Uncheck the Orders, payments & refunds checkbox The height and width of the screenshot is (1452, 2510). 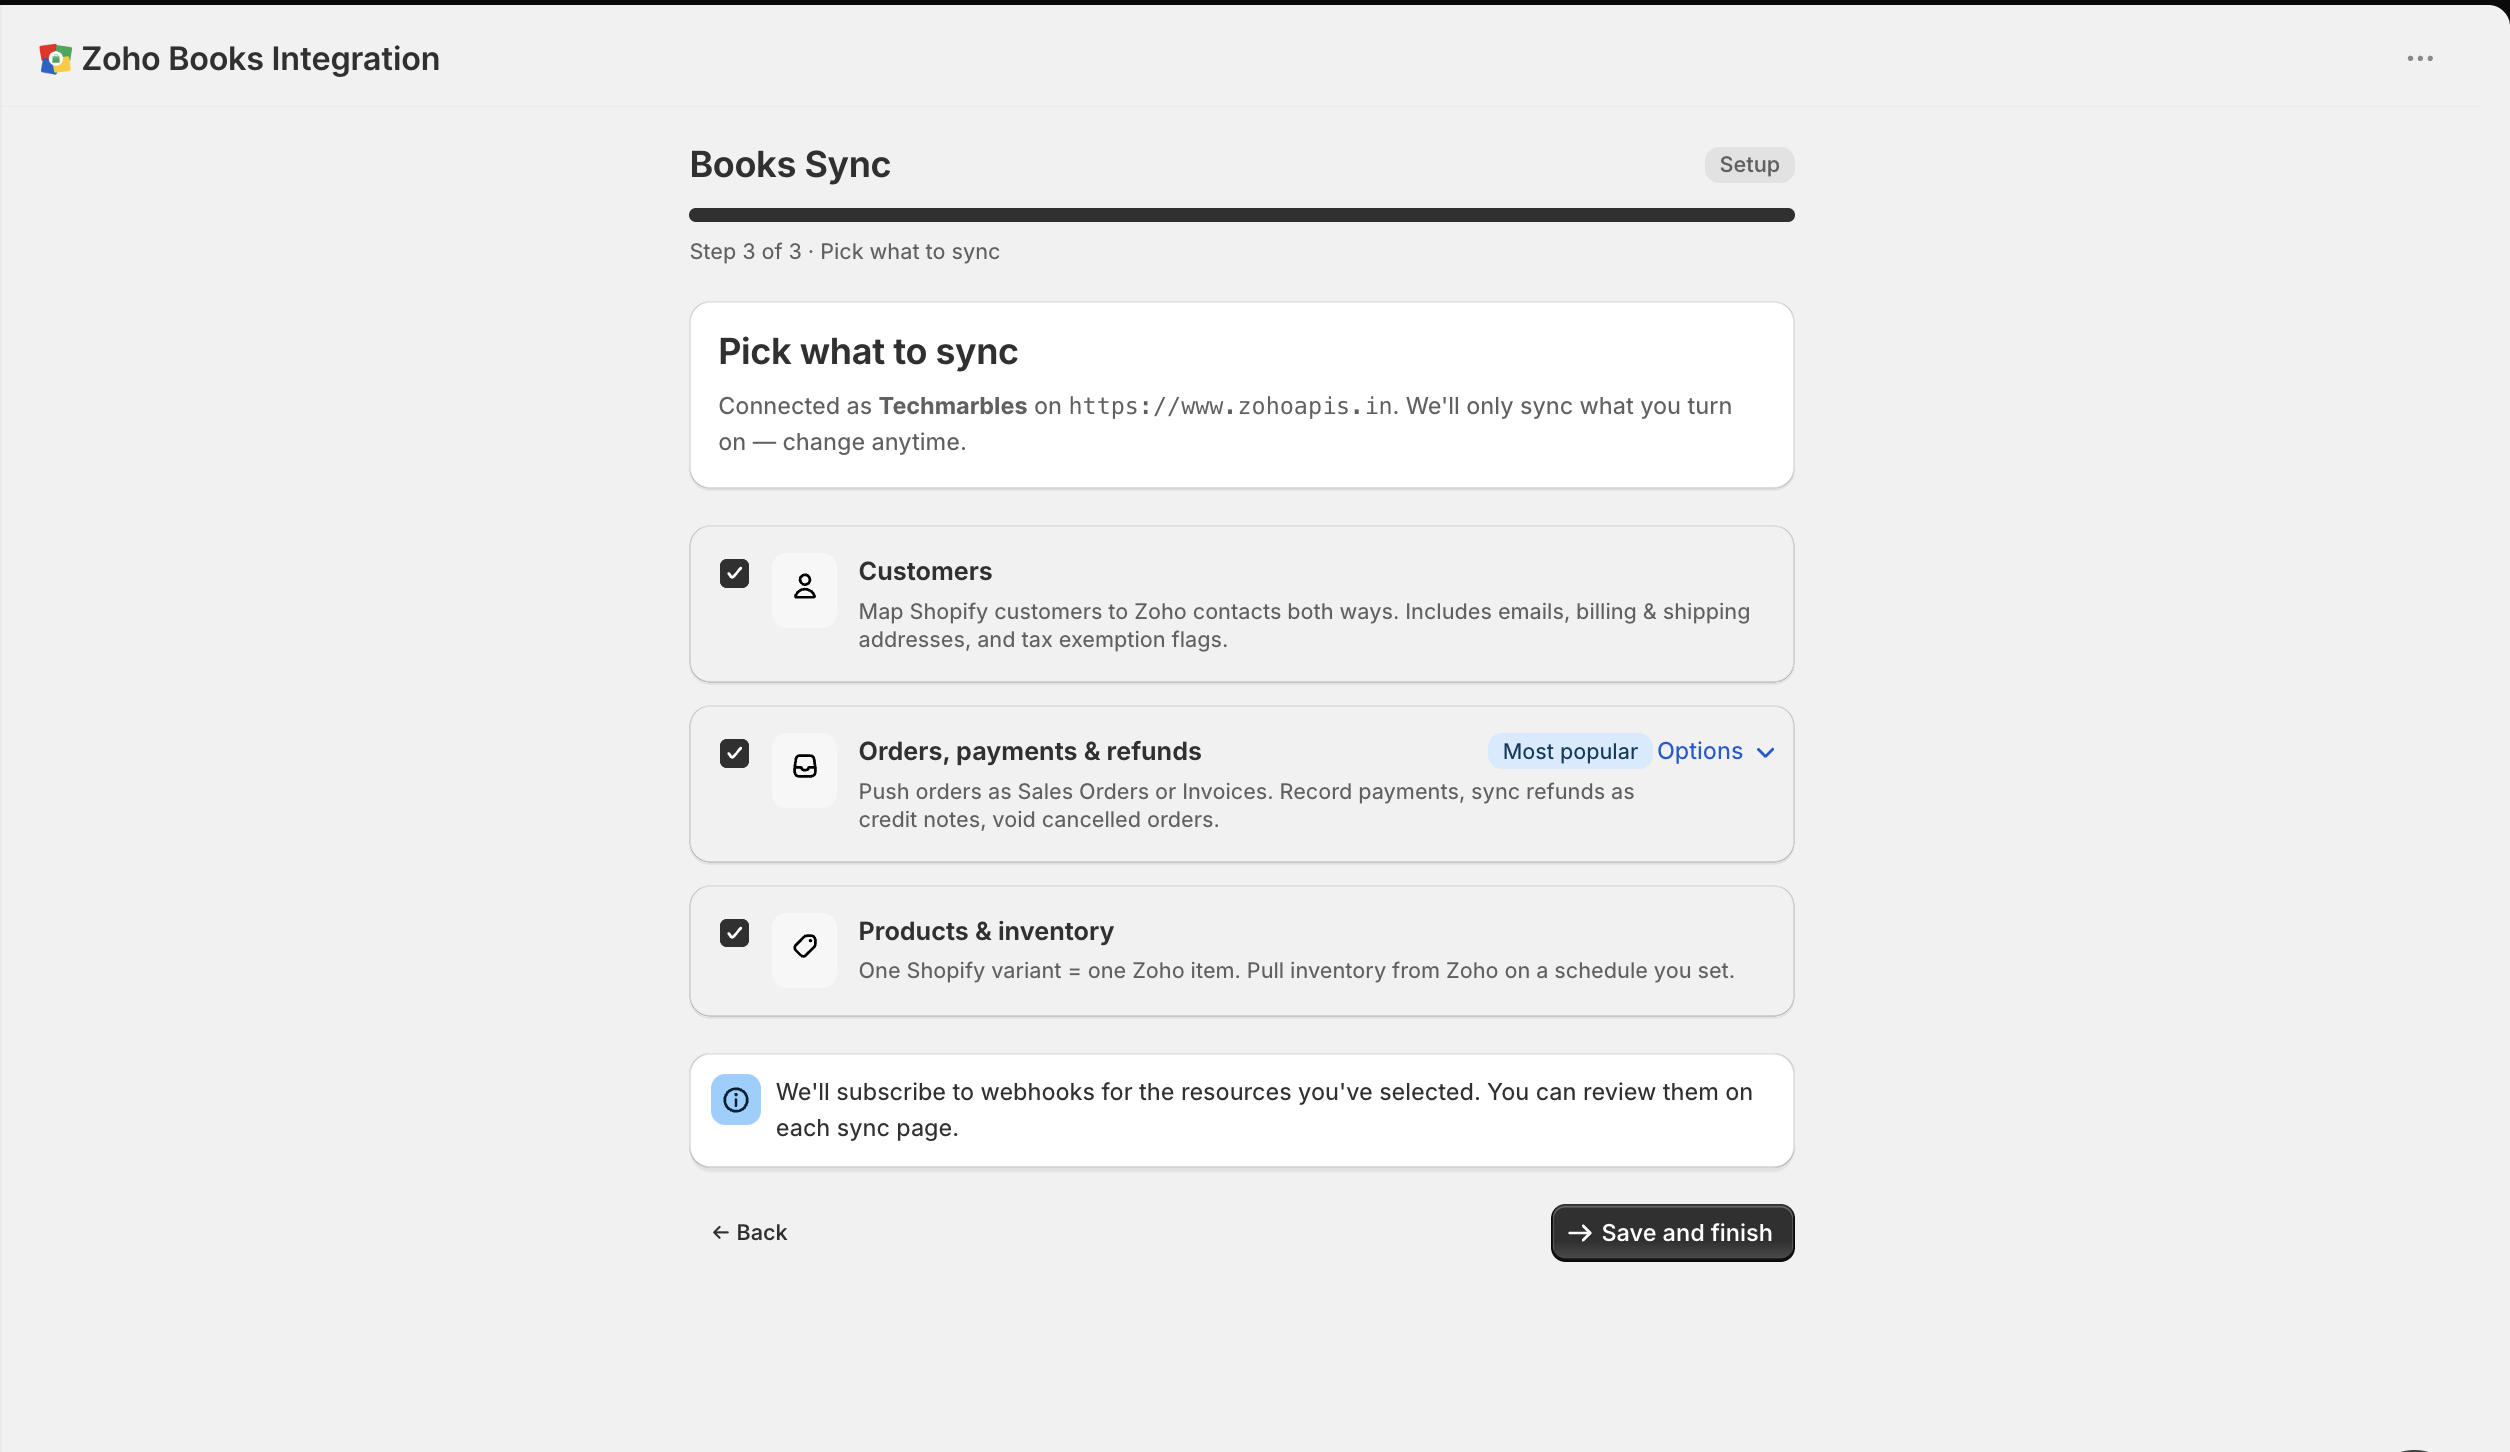point(734,753)
